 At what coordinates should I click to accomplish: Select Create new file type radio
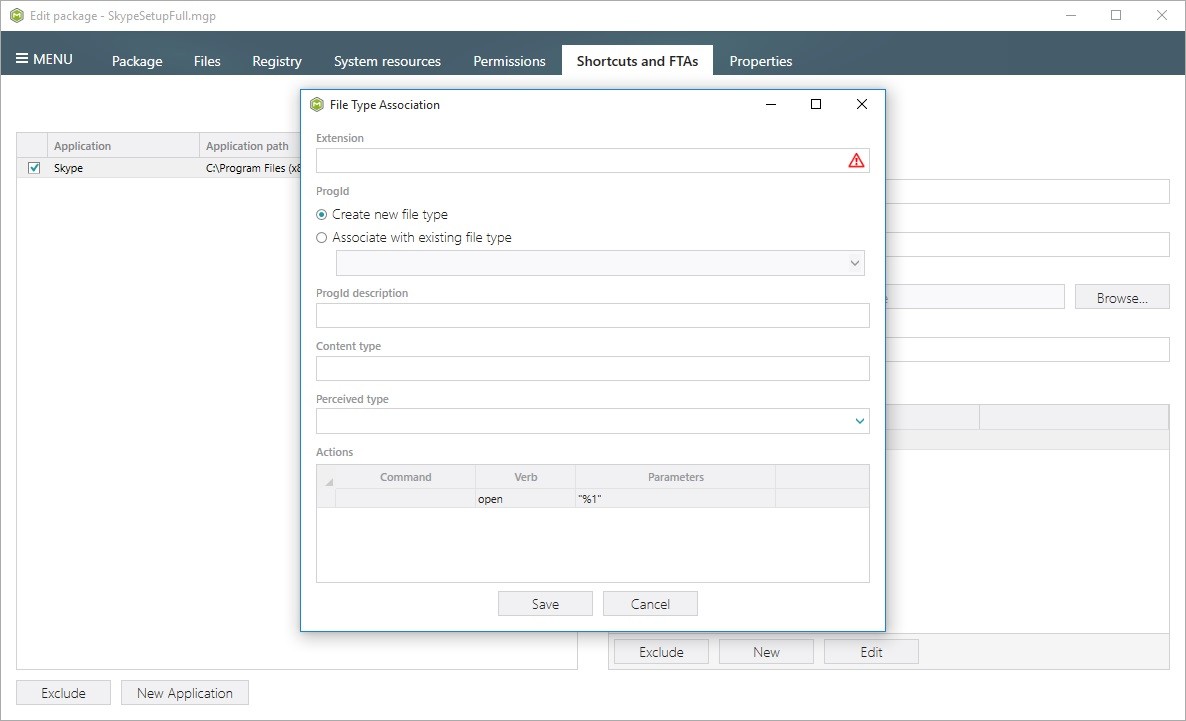pyautogui.click(x=321, y=215)
